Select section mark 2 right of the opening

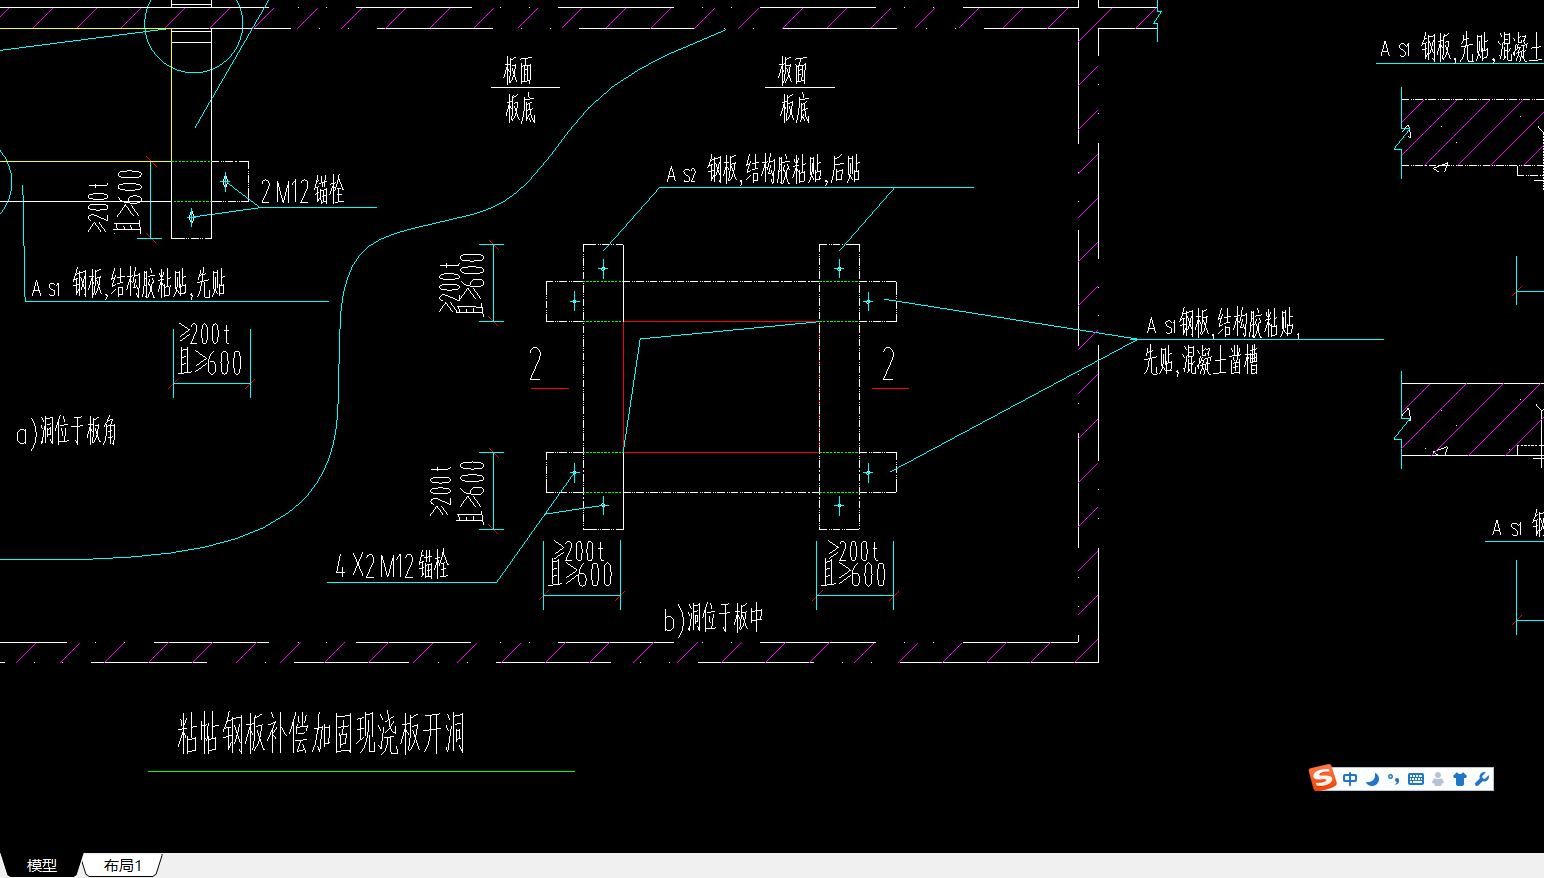[x=887, y=365]
